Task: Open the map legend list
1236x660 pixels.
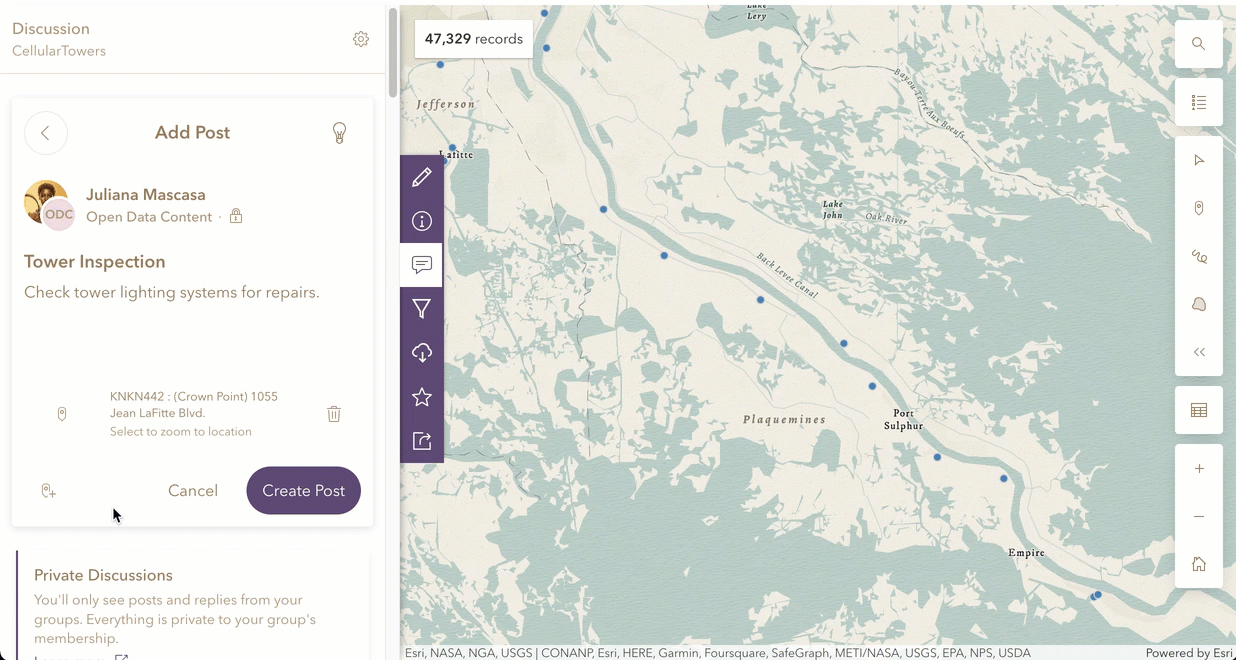Action: tap(1199, 102)
